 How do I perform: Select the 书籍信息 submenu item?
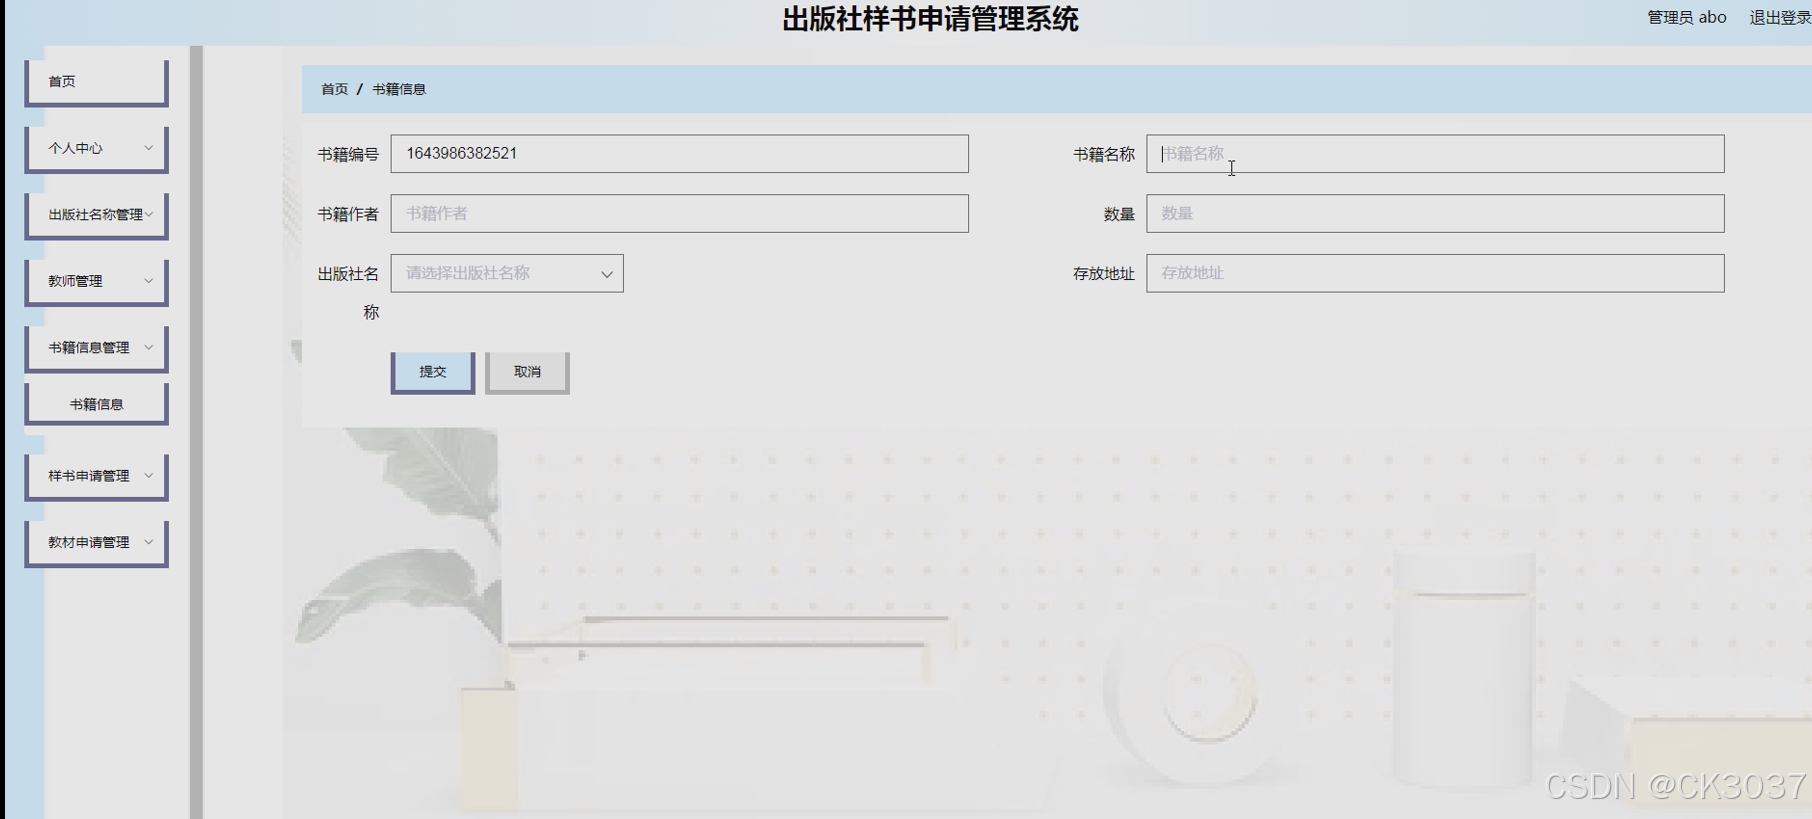[x=96, y=404]
